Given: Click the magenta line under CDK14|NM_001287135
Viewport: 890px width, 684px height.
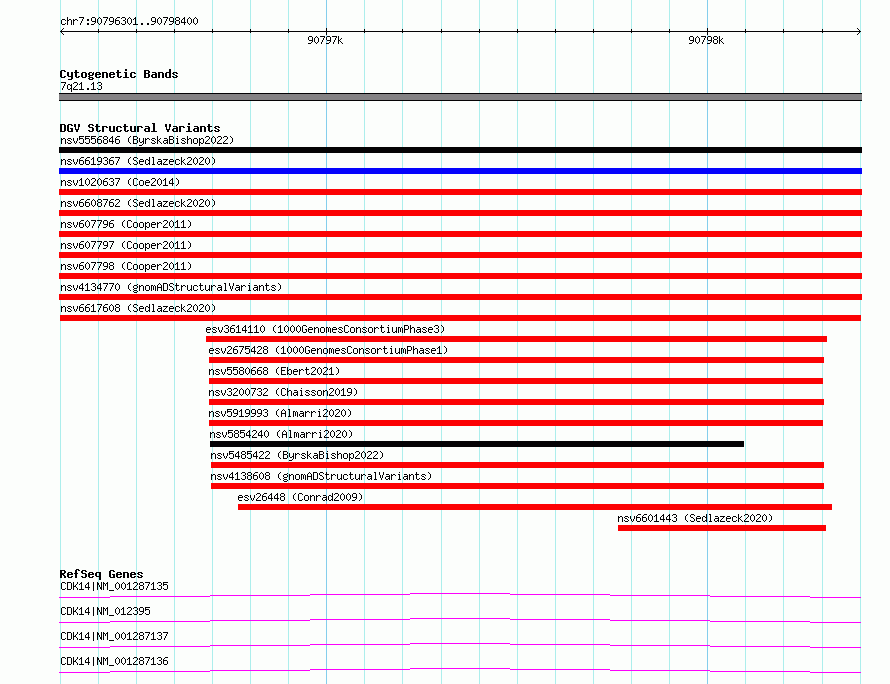Looking at the screenshot, I should click(x=460, y=595).
